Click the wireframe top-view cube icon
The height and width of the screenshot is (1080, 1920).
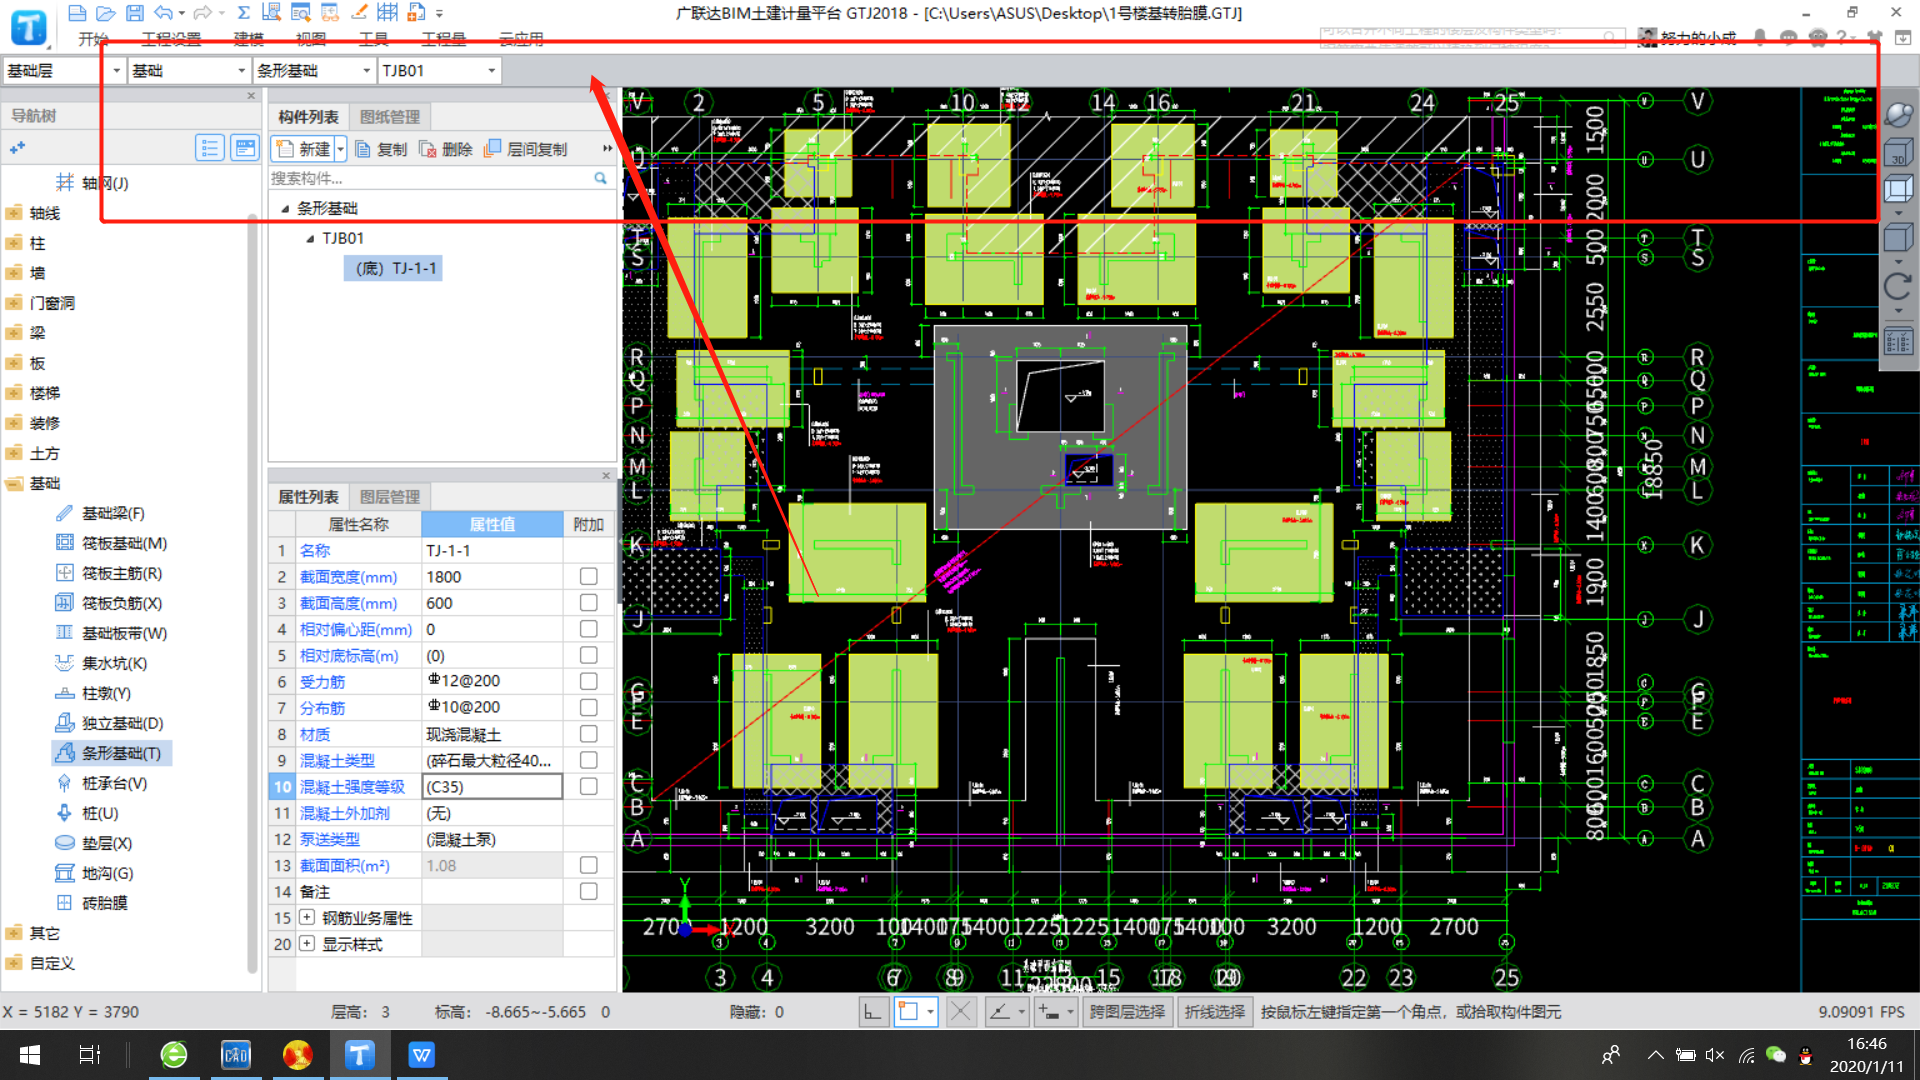1898,189
